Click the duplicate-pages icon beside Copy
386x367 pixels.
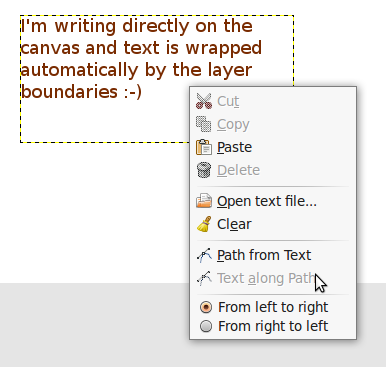point(204,124)
